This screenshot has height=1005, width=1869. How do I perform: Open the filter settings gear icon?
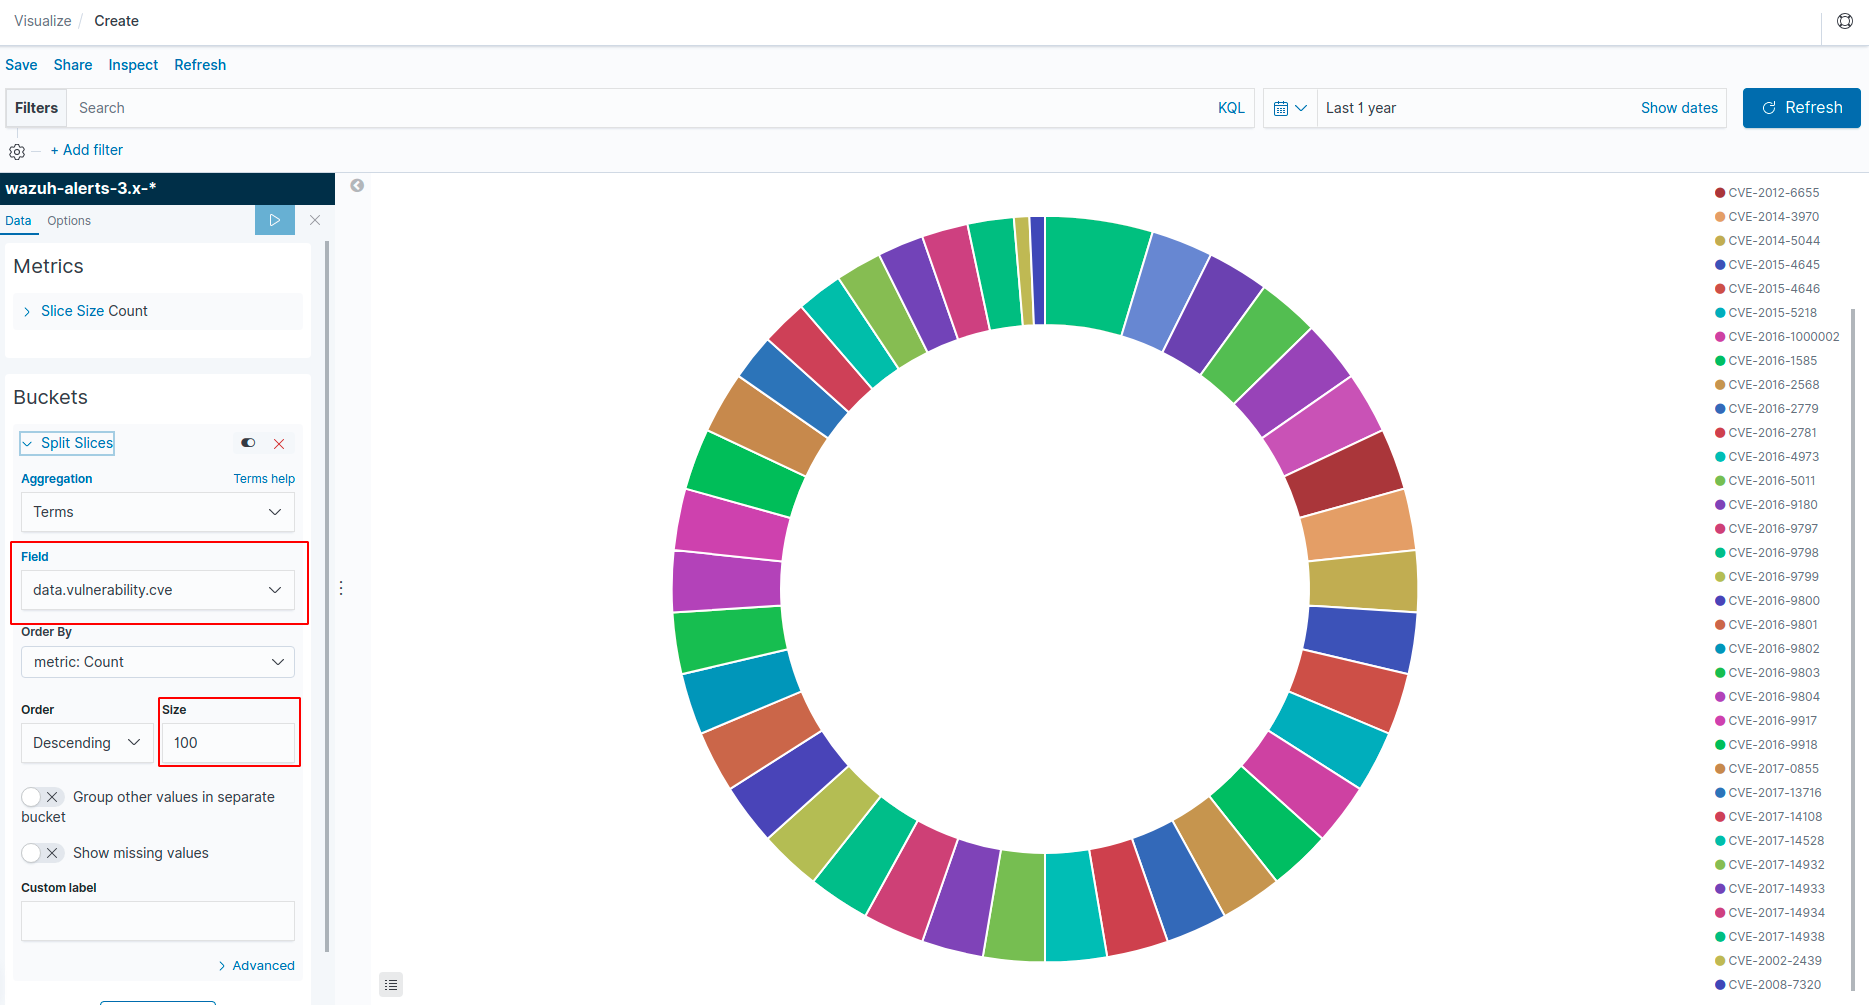17,150
